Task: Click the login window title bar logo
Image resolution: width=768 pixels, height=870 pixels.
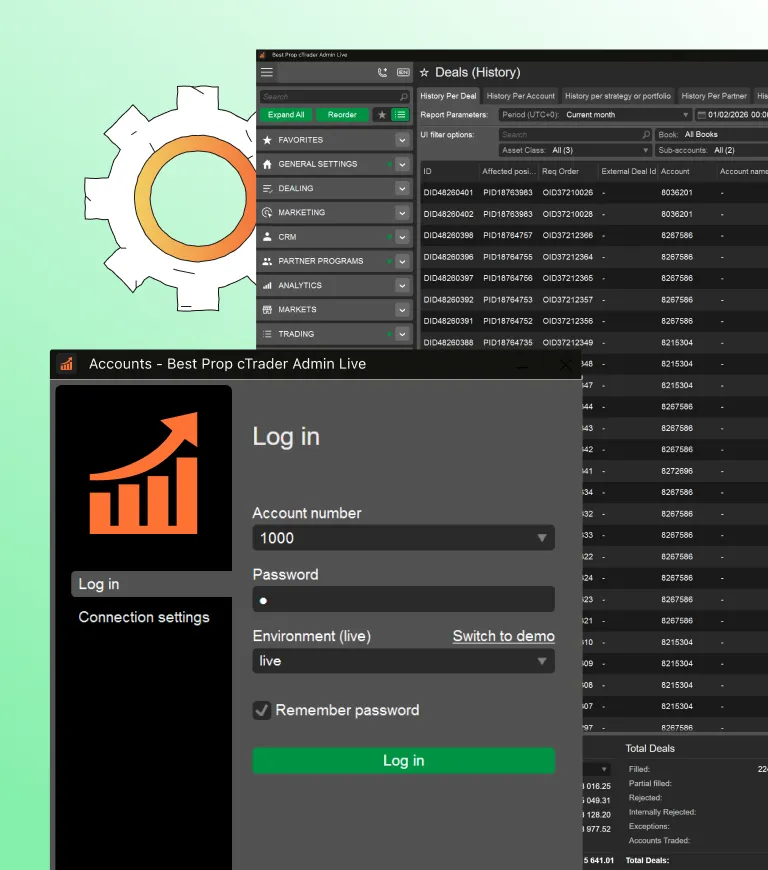Action: click(67, 364)
